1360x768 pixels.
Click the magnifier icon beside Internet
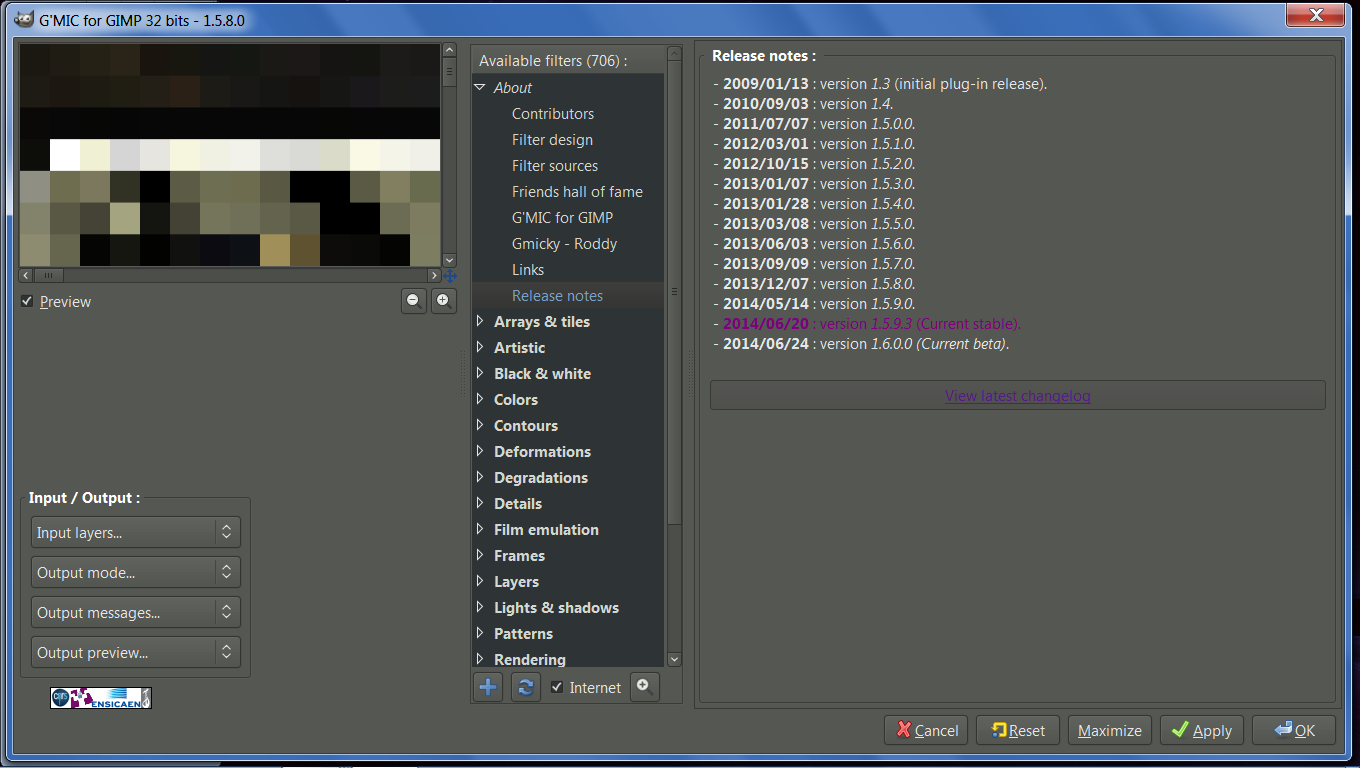point(645,687)
